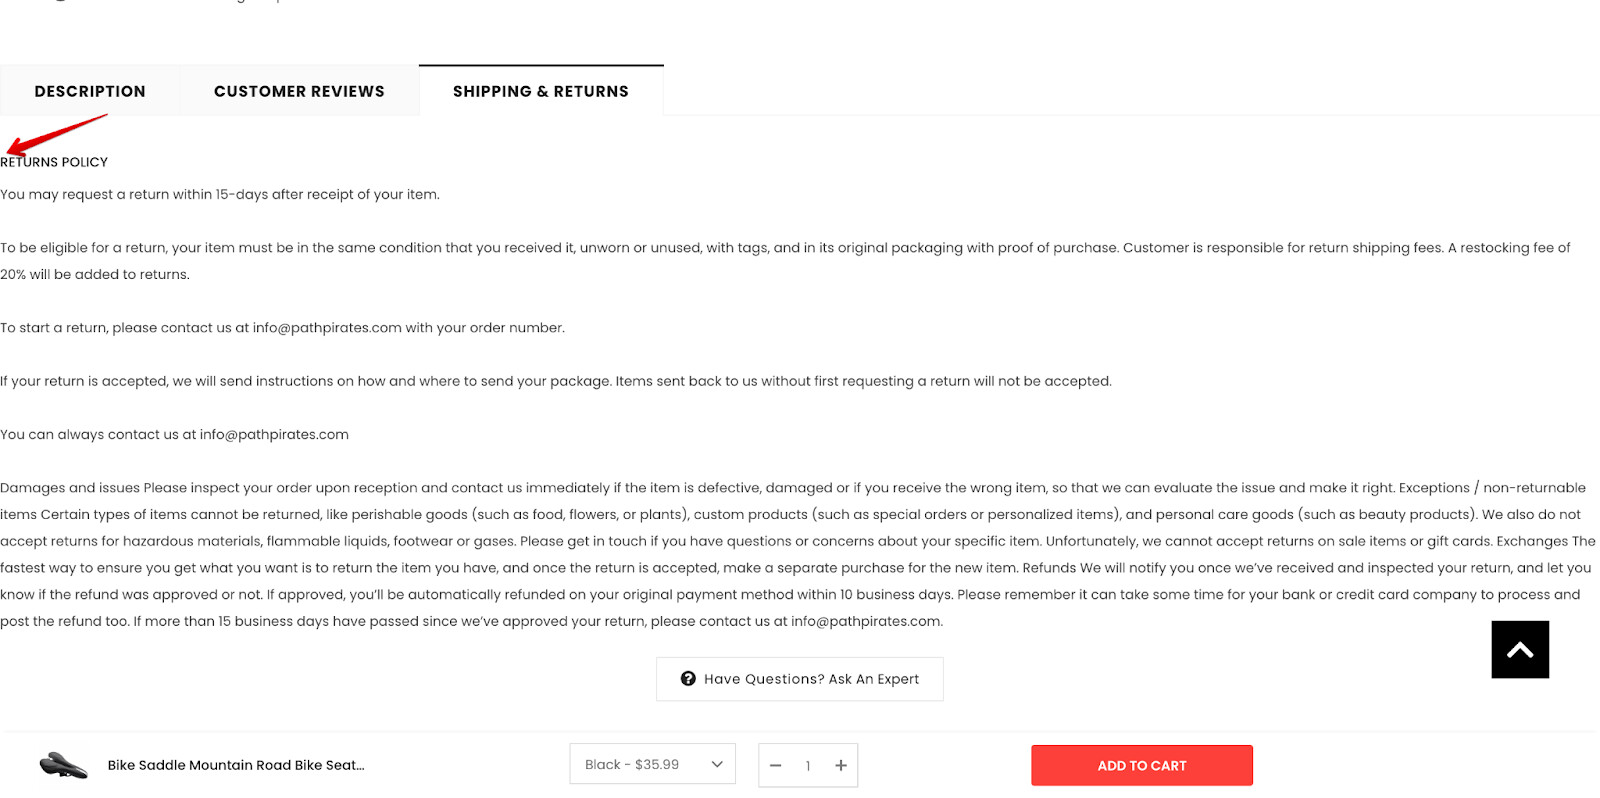Increase quantity with the plus button
This screenshot has width=1600, height=798.
[x=841, y=766]
